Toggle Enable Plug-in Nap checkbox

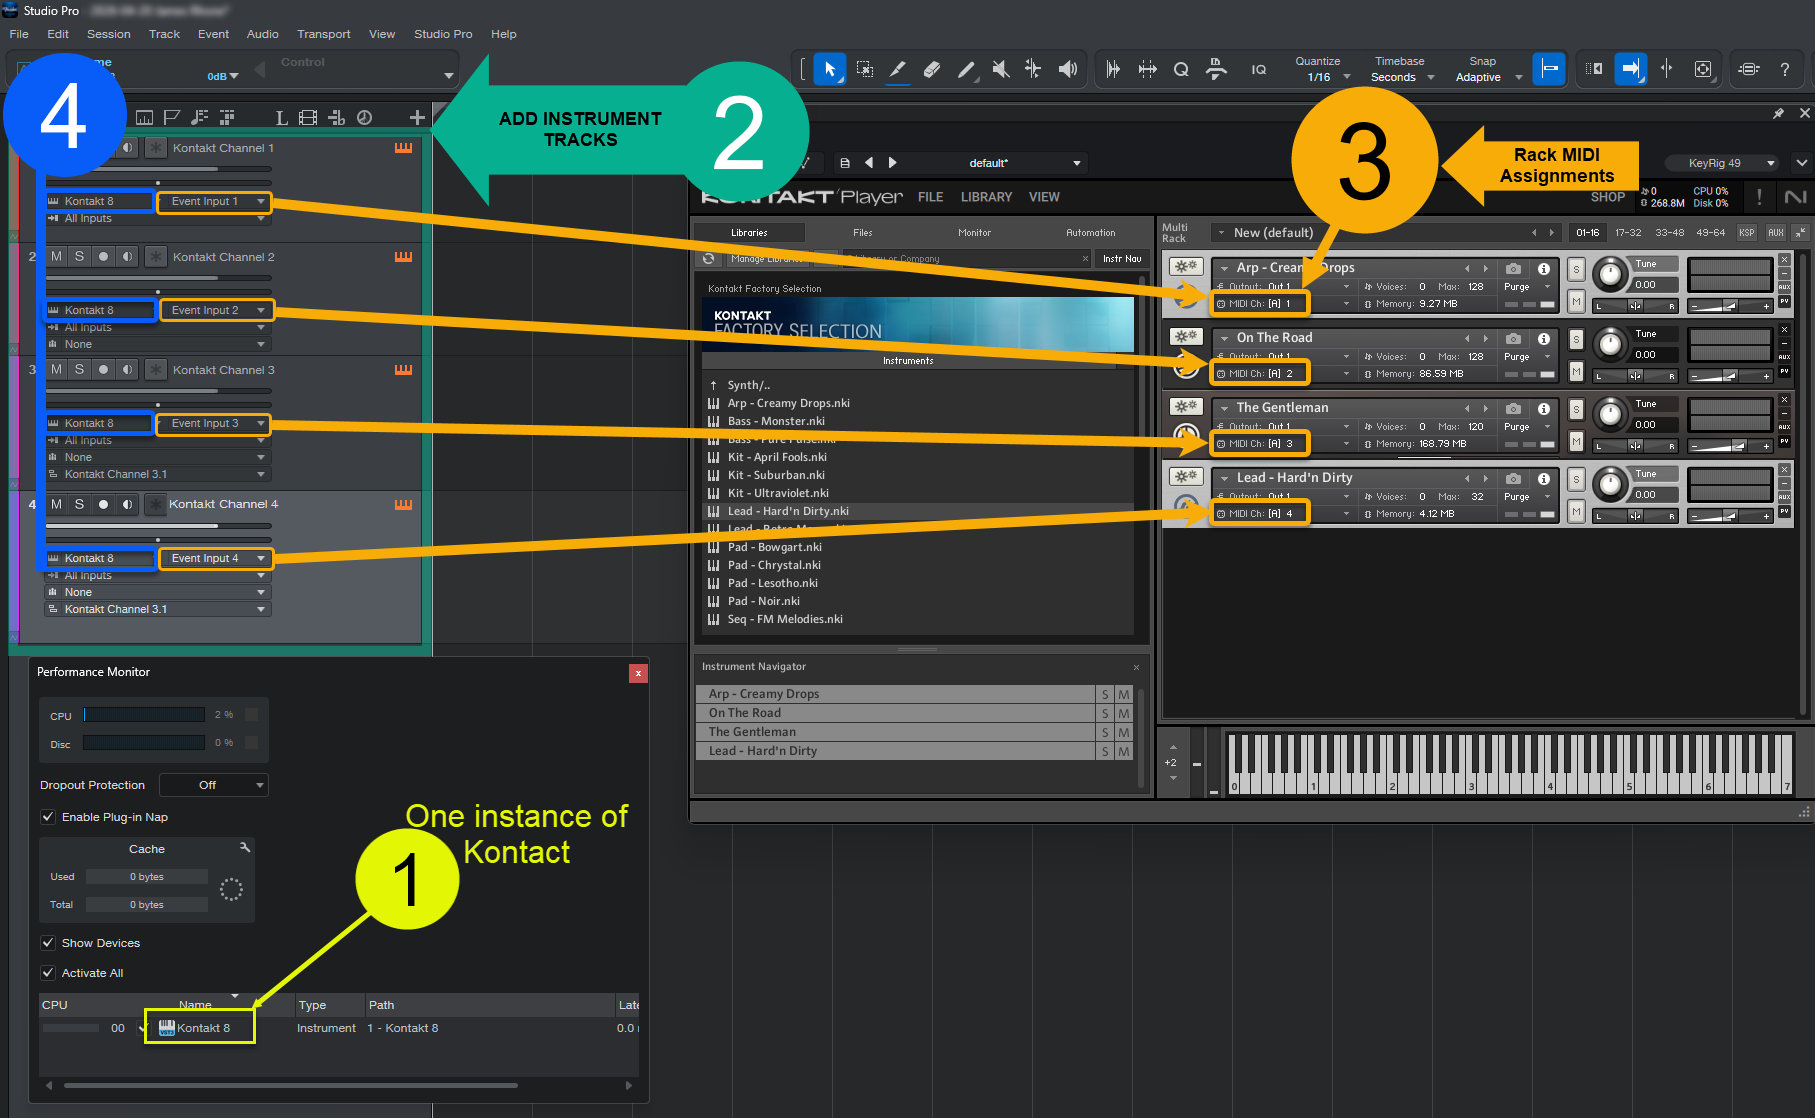[48, 817]
